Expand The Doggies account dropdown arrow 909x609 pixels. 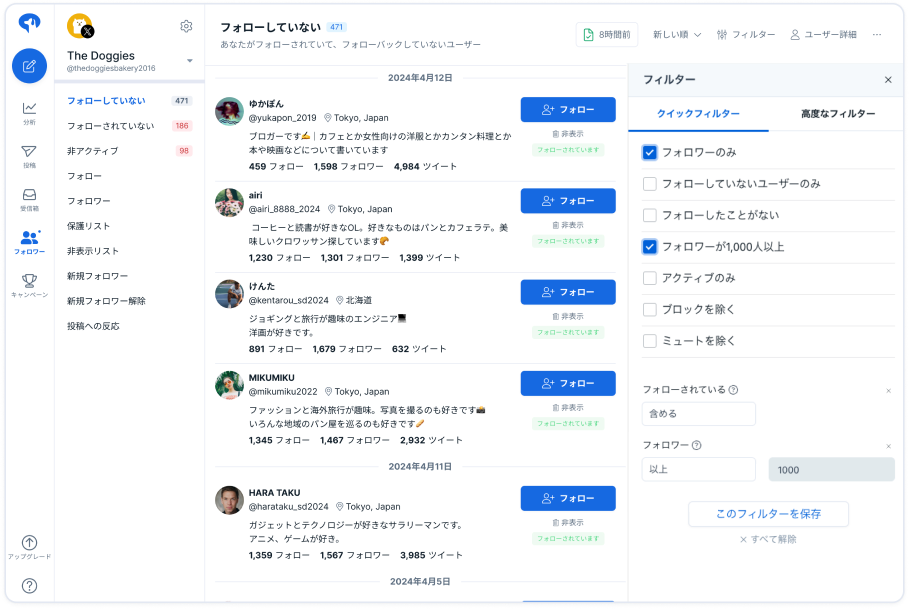[190, 61]
